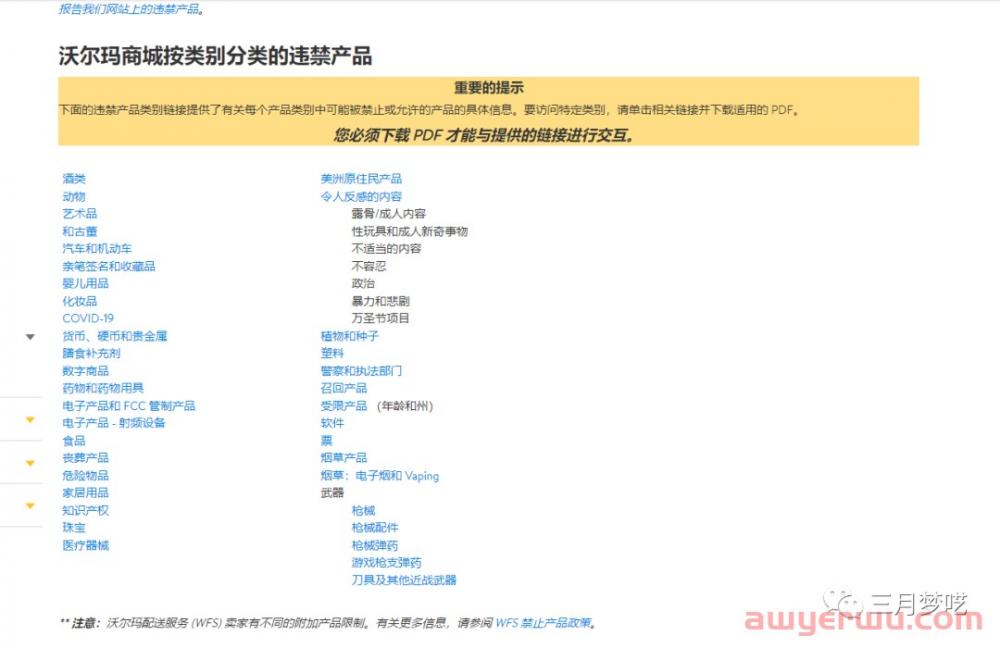Screen dimensions: 1000x648
Task: Open the WFS 禁止产品政策 link
Action: pyautogui.click(x=543, y=623)
